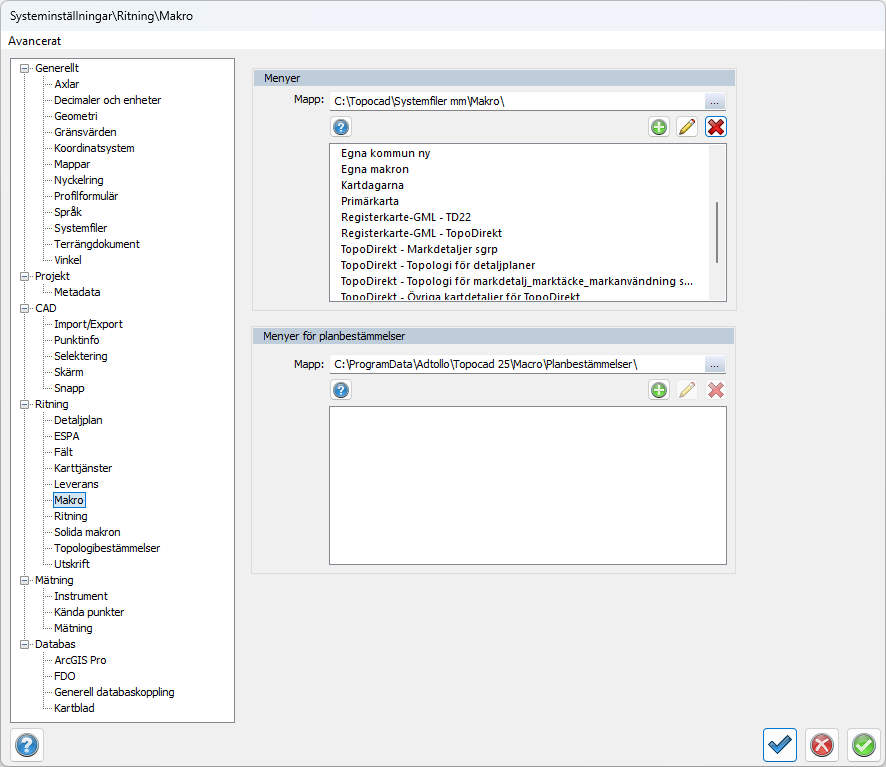Open help in Menyer för planbestämmelser section

(x=341, y=390)
